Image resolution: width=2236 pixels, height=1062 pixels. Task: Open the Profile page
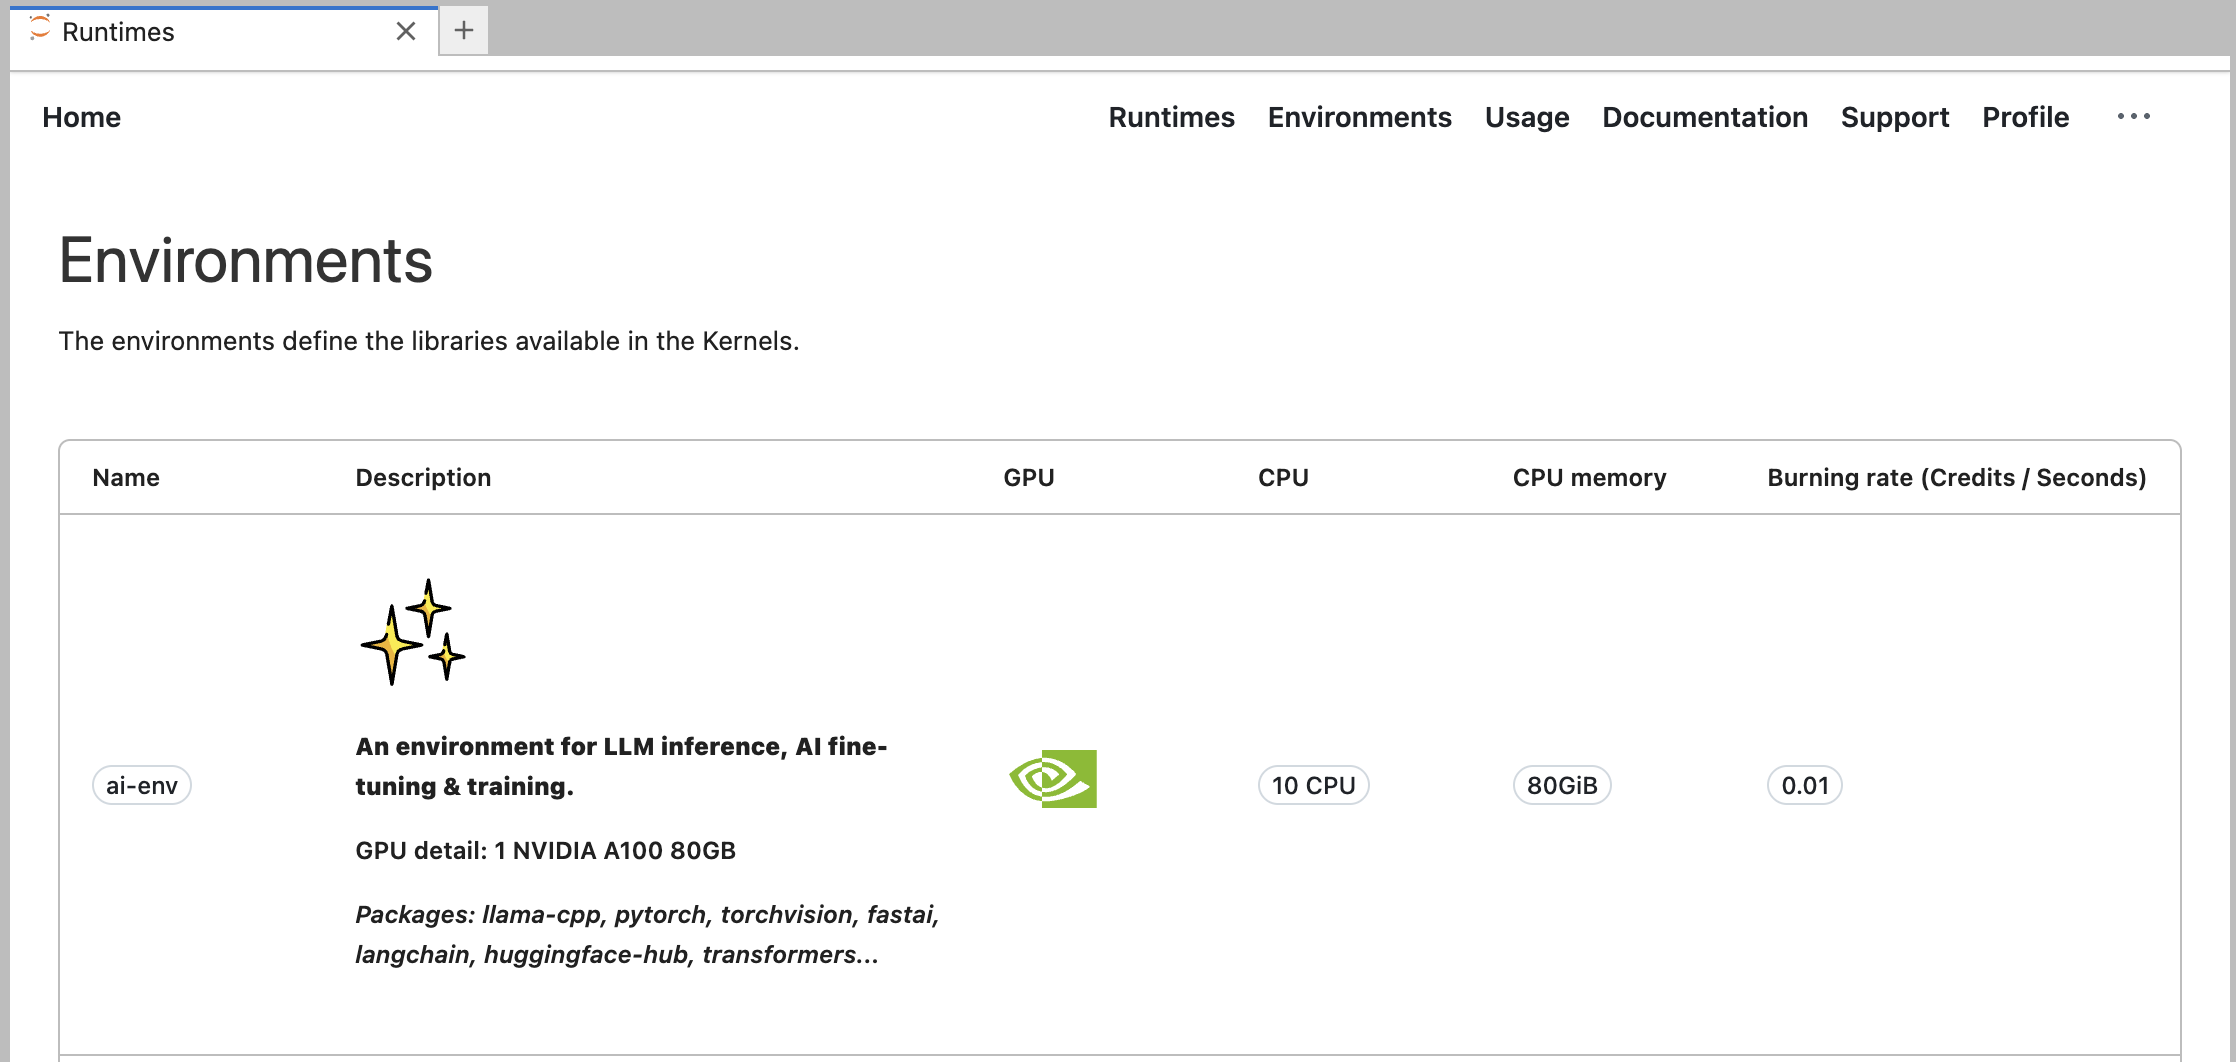point(2025,117)
